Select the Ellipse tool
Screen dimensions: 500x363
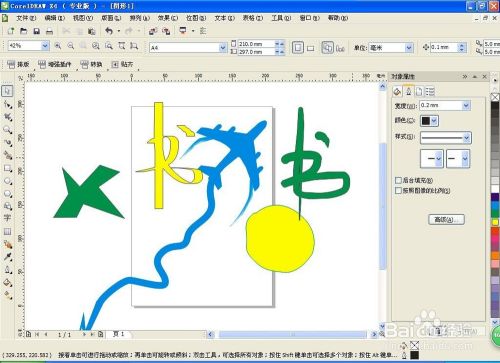(8, 181)
